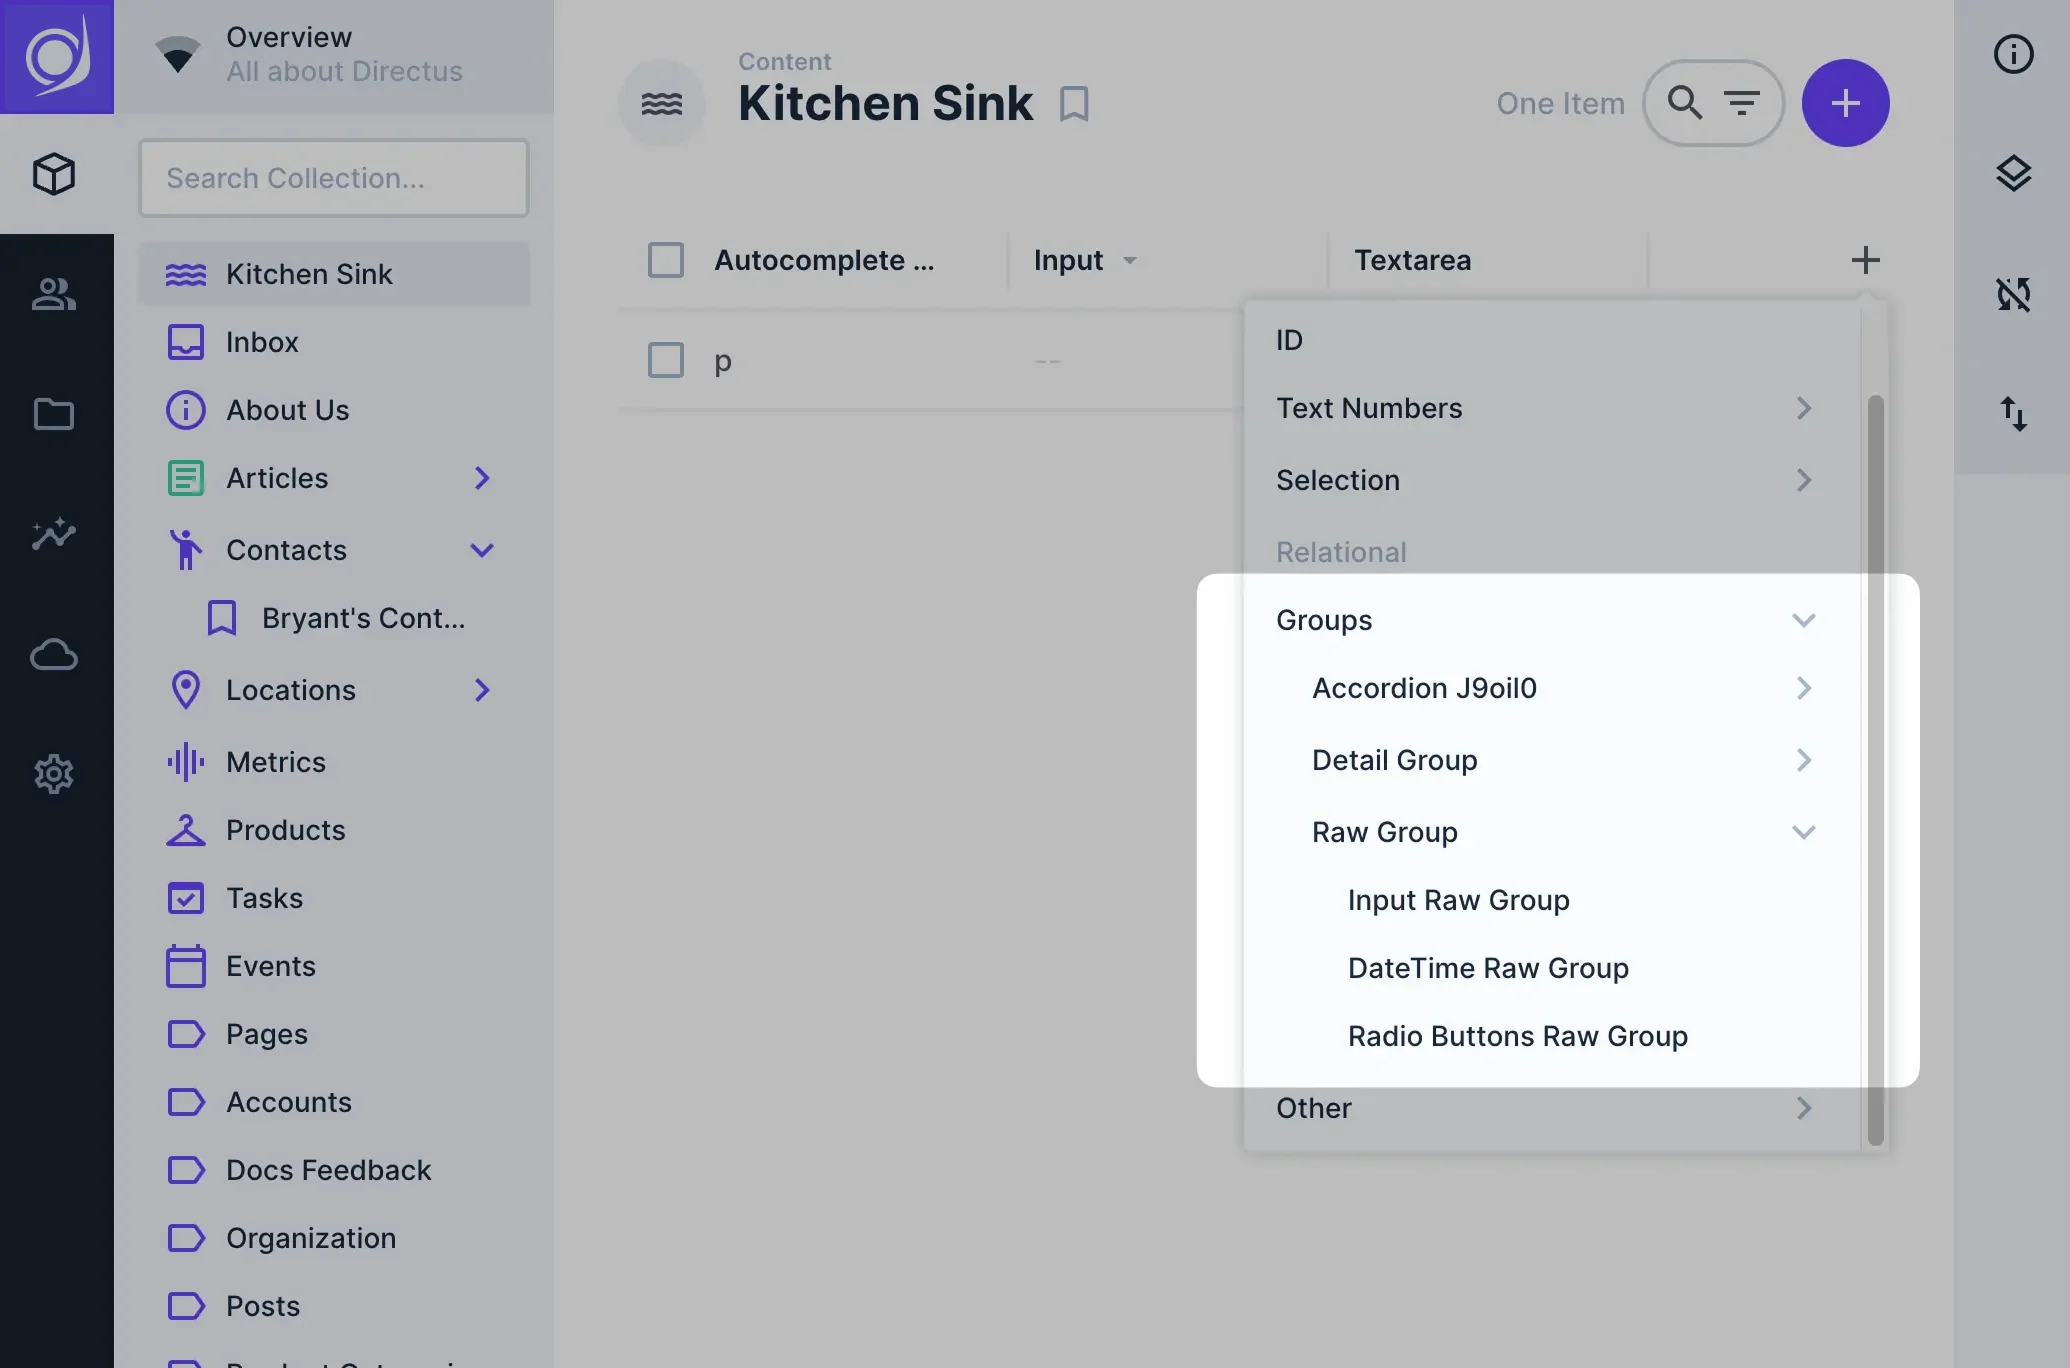Viewport: 2070px width, 1368px height.
Task: Select ID from the field menu
Action: pyautogui.click(x=1289, y=339)
